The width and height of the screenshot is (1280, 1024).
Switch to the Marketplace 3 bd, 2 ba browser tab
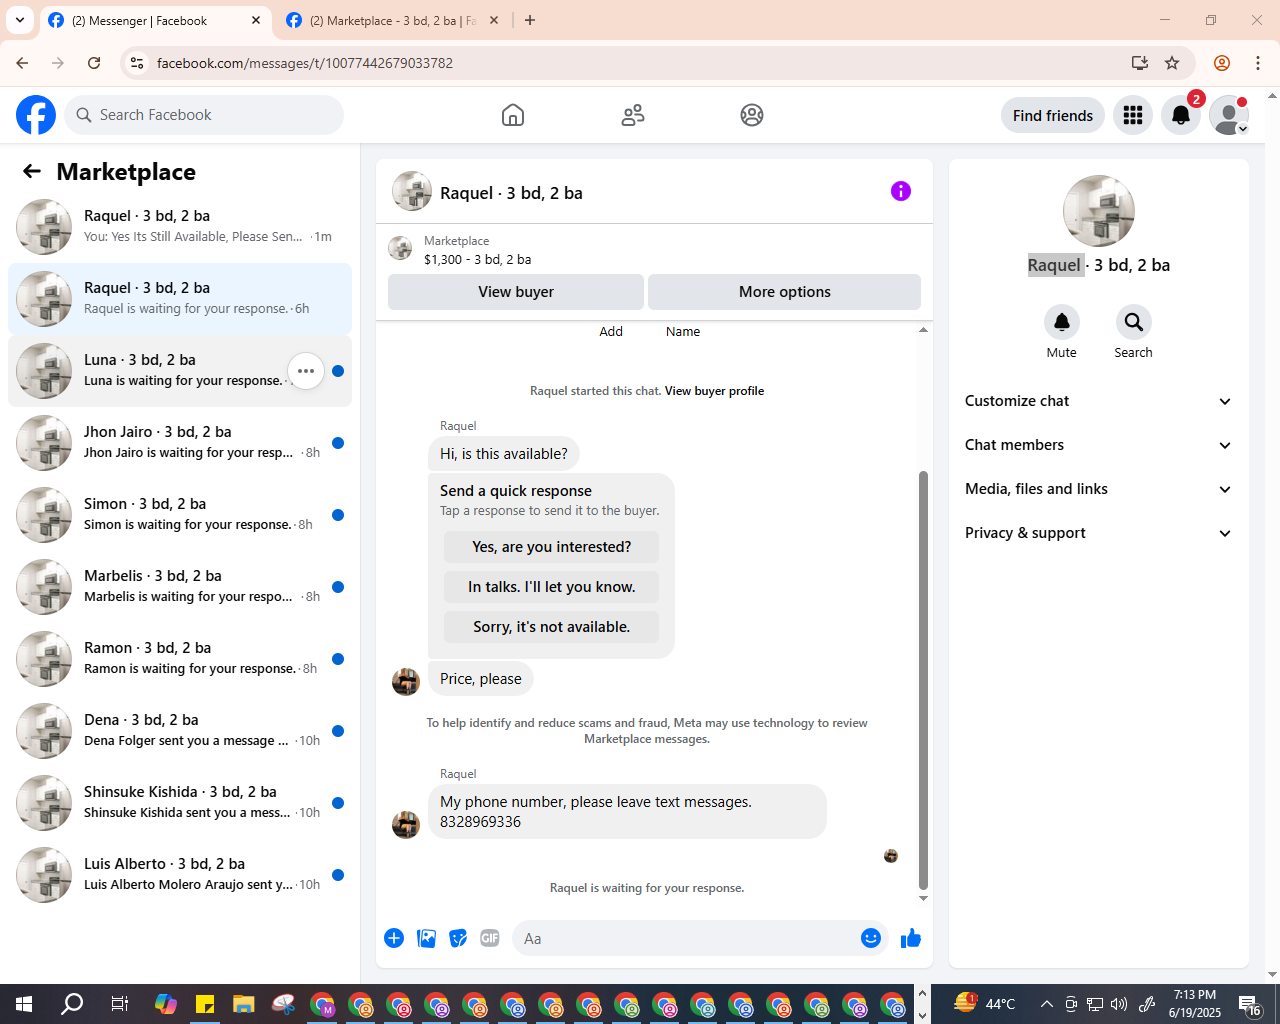(393, 21)
